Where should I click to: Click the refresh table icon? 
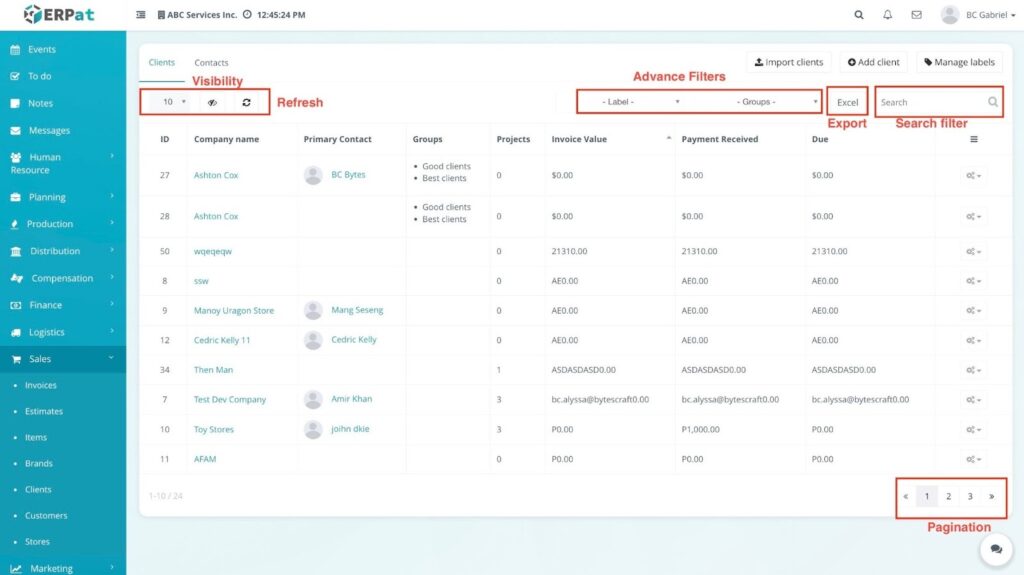click(247, 102)
